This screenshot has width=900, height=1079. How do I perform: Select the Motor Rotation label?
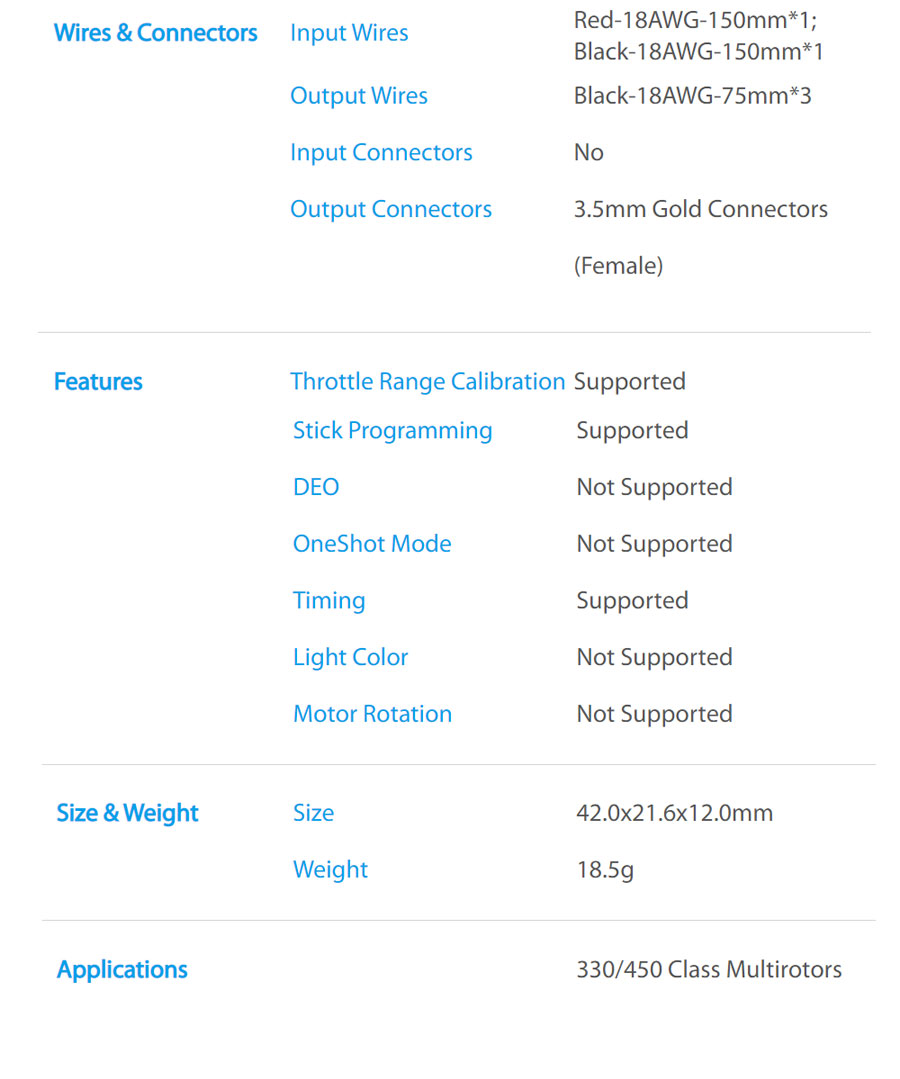coord(372,714)
